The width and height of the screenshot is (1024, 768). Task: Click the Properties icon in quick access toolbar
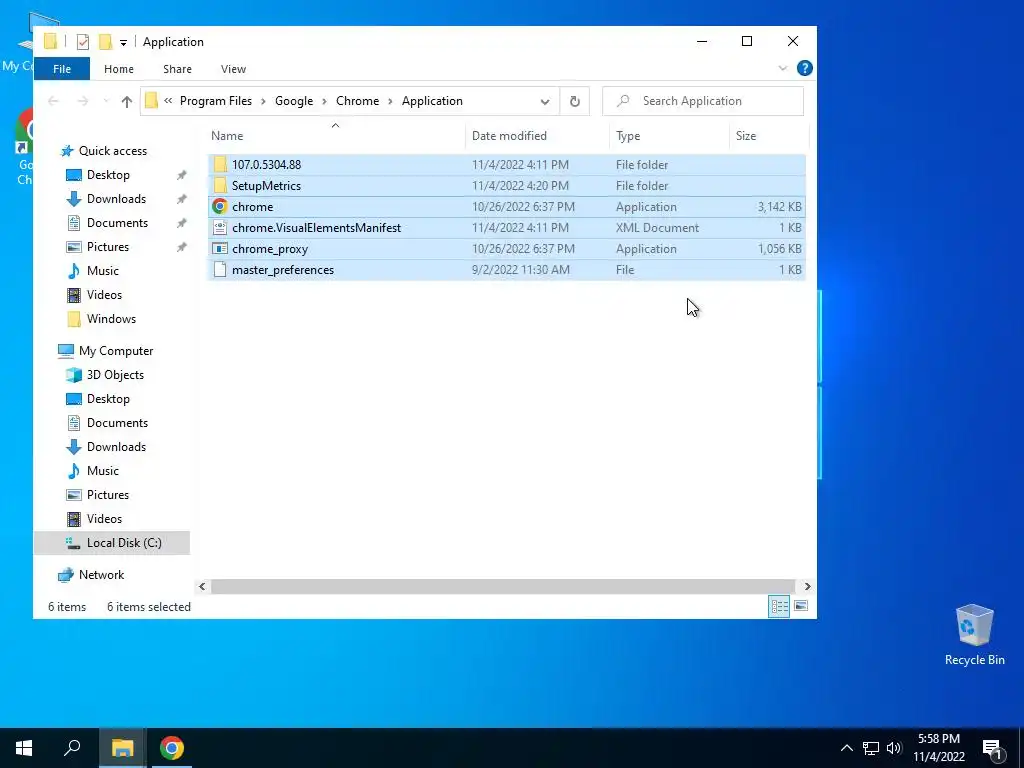point(82,42)
